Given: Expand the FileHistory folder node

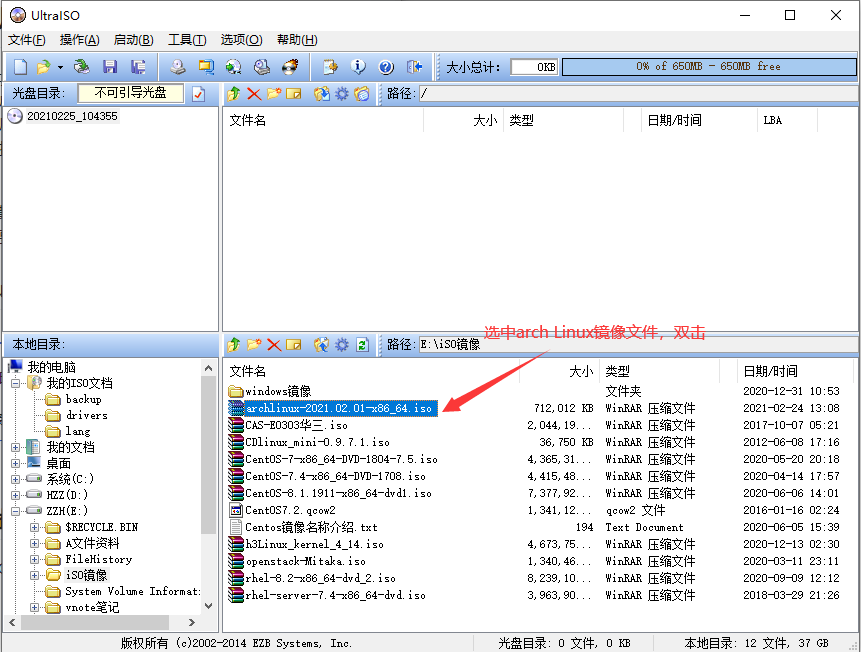Looking at the screenshot, I should (x=34, y=559).
